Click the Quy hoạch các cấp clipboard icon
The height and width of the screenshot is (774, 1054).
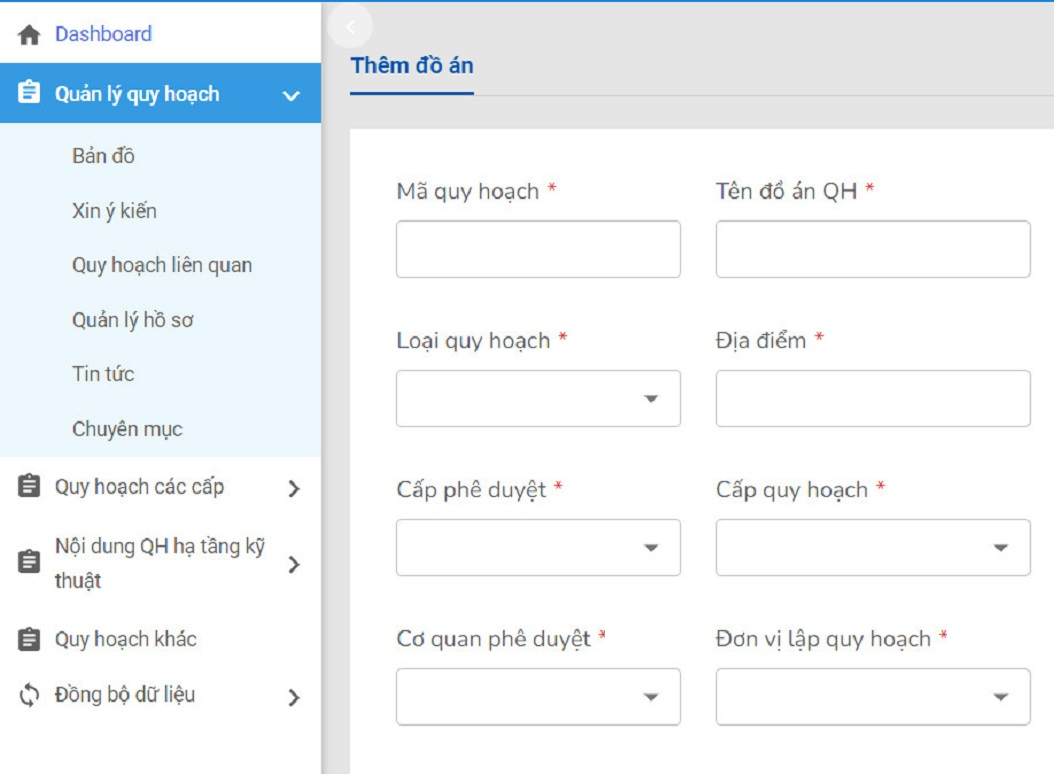point(29,487)
